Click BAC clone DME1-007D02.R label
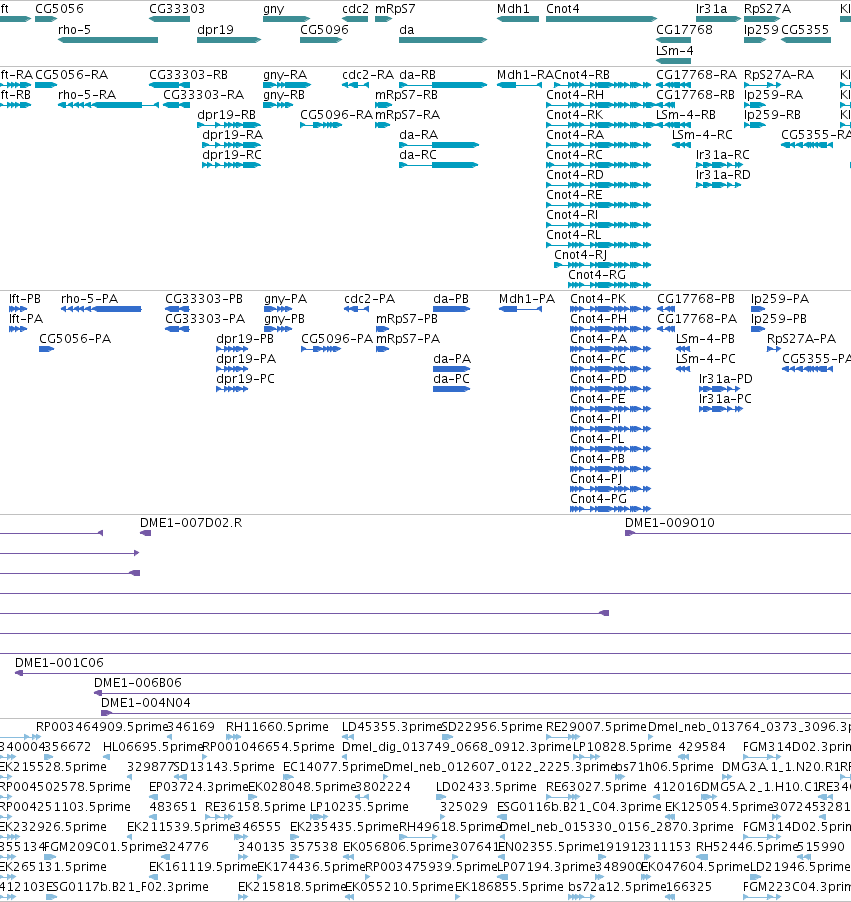This screenshot has width=851, height=902. [x=191, y=523]
